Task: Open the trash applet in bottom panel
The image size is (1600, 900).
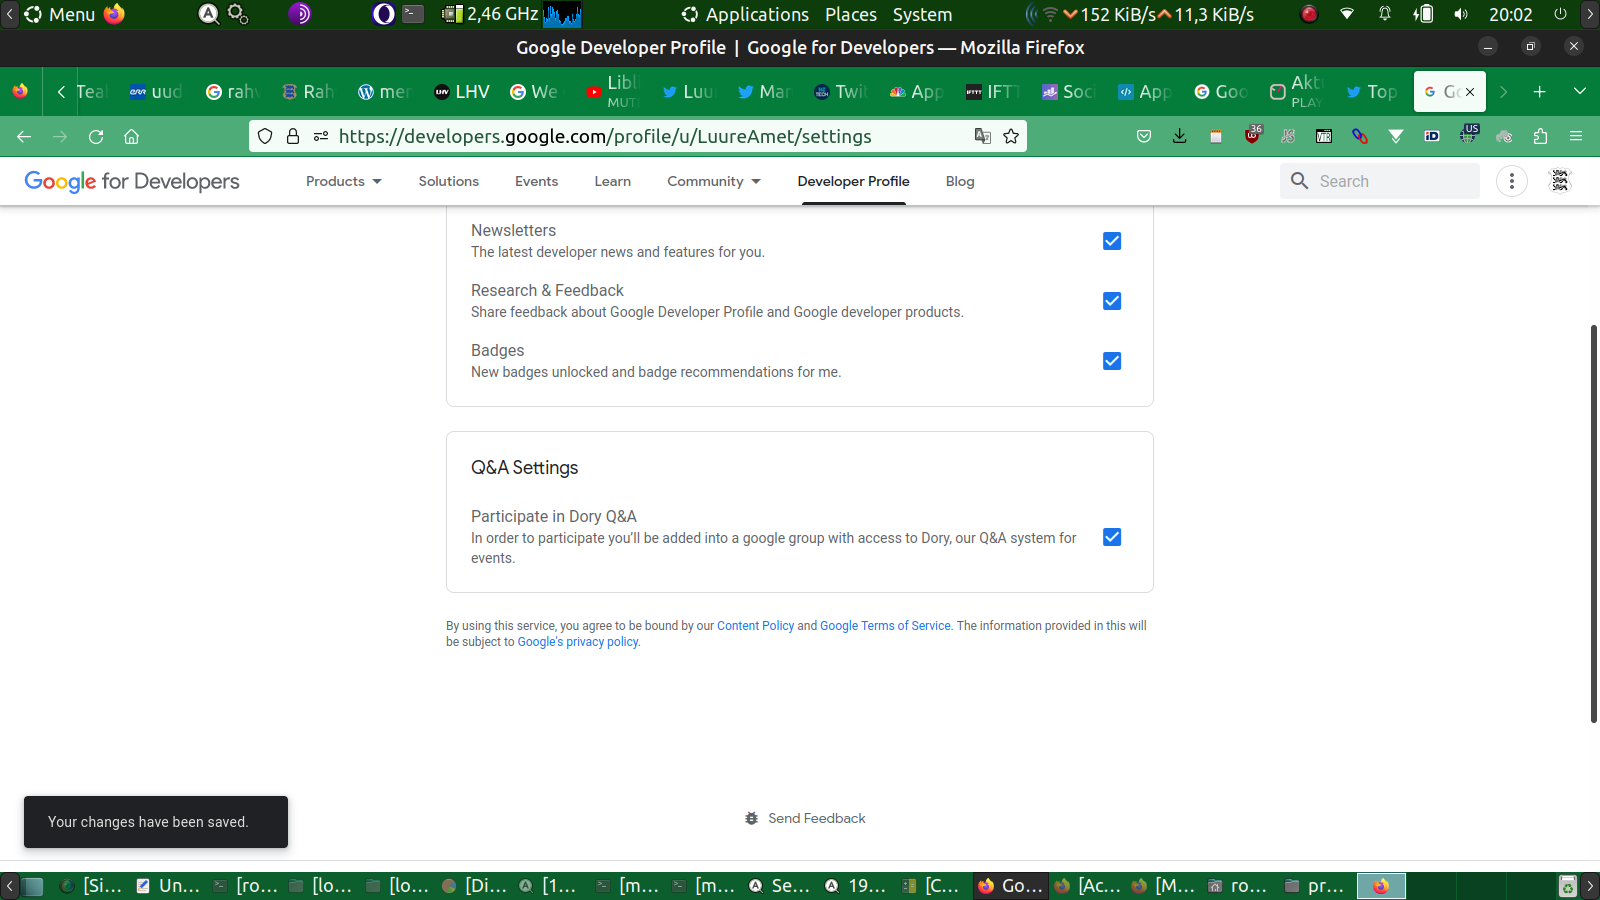Action: (x=1568, y=886)
